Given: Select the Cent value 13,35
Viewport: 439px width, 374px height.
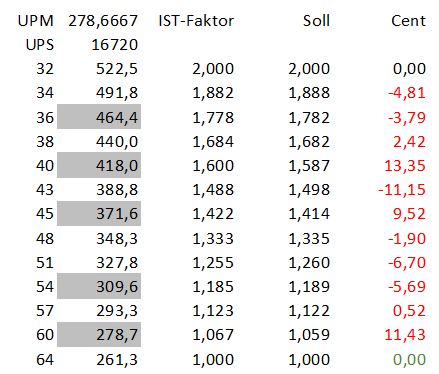Looking at the screenshot, I should coord(405,166).
